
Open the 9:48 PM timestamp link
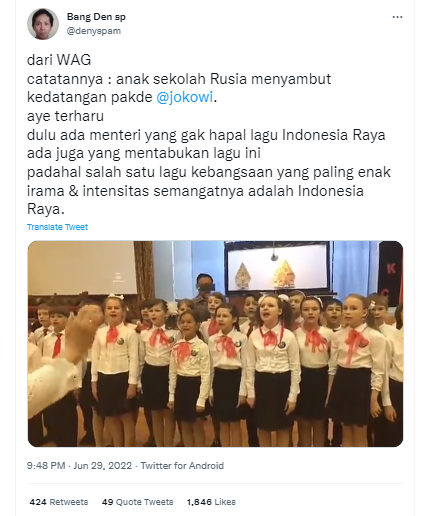[46, 465]
